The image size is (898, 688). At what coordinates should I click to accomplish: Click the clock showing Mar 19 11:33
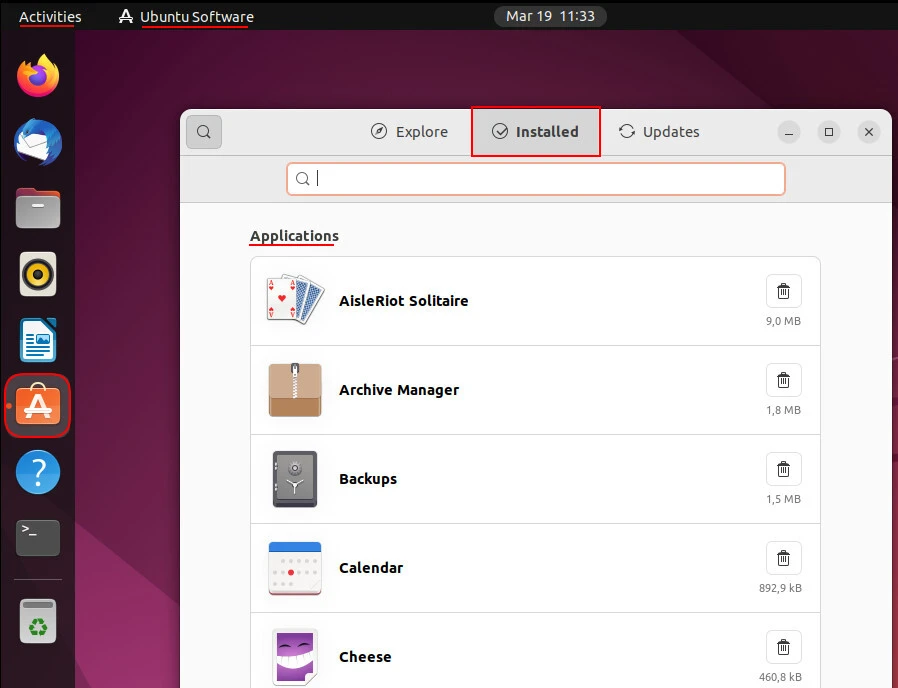(x=550, y=16)
